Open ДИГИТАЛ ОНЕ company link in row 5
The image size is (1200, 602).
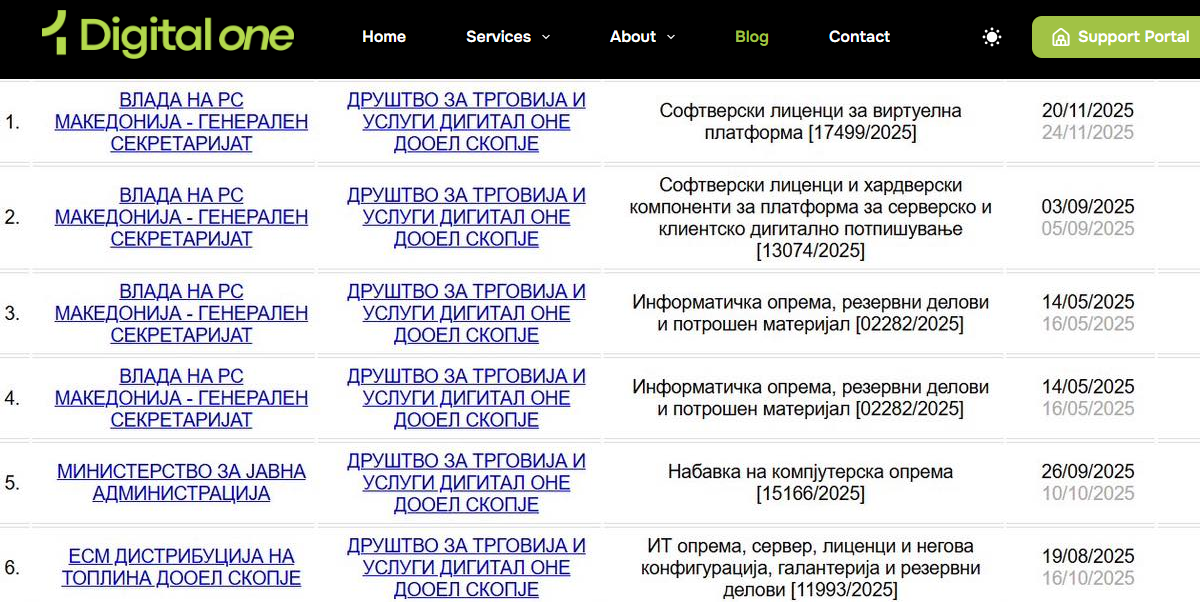coord(466,482)
